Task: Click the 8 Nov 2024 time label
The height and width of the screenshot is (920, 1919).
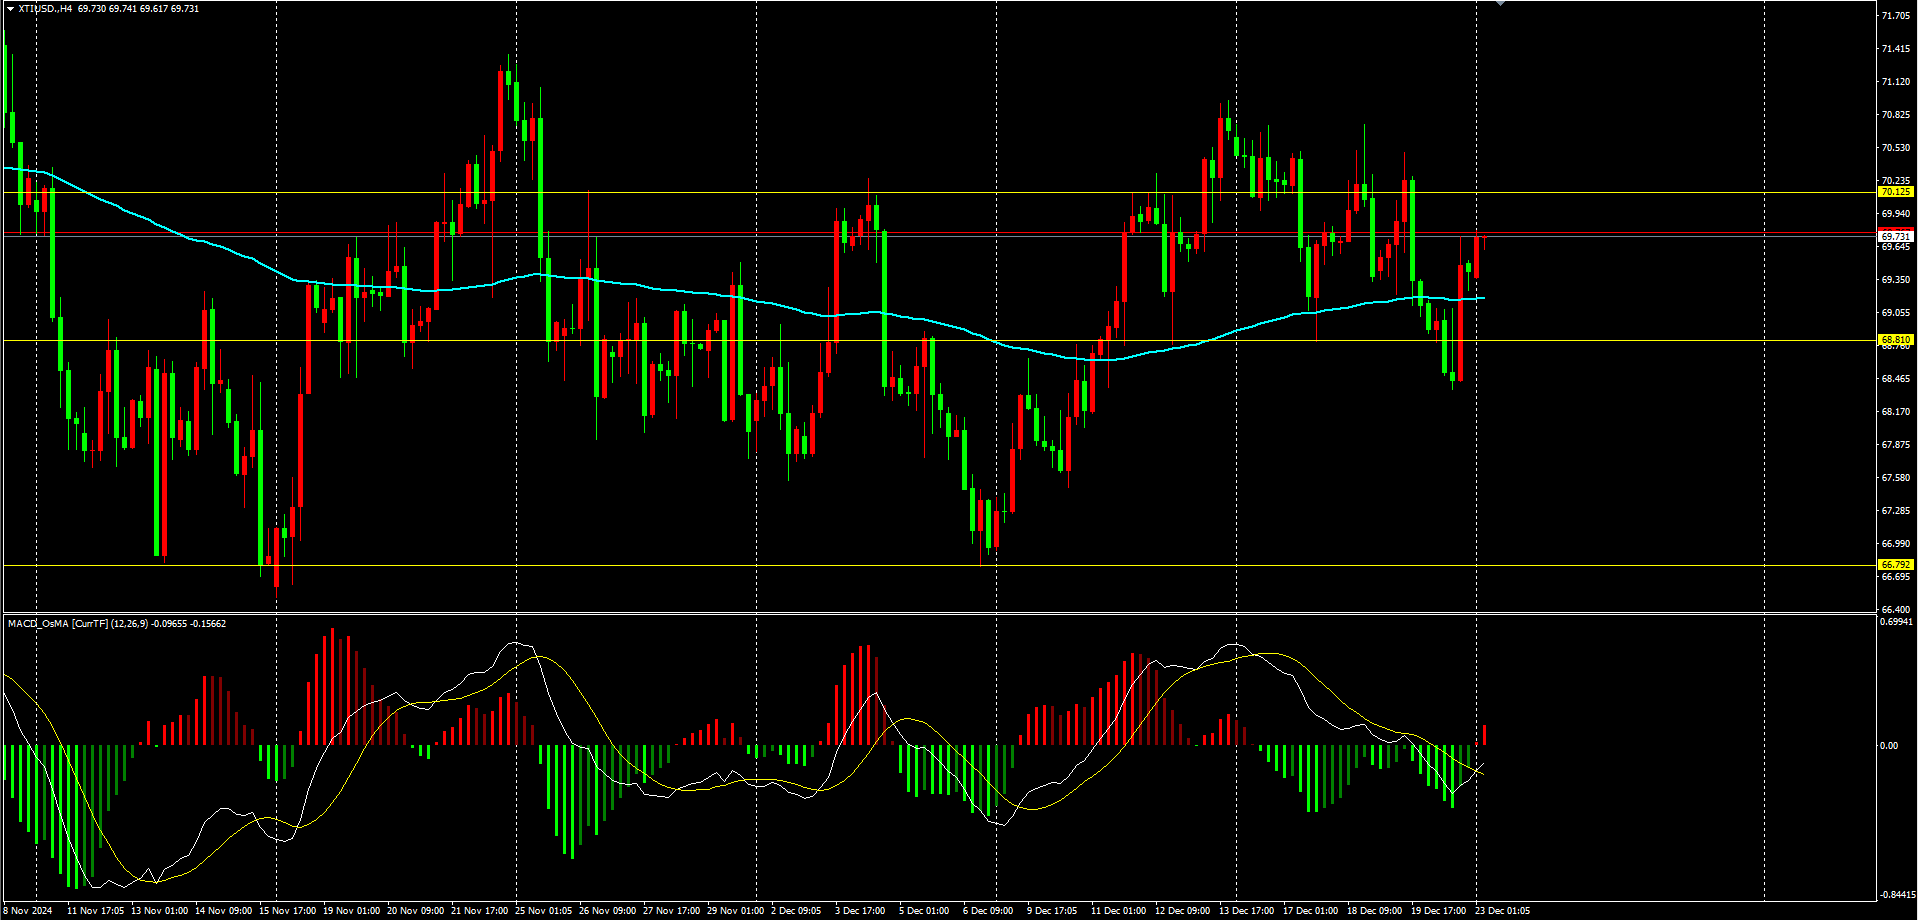Action: pos(28,911)
